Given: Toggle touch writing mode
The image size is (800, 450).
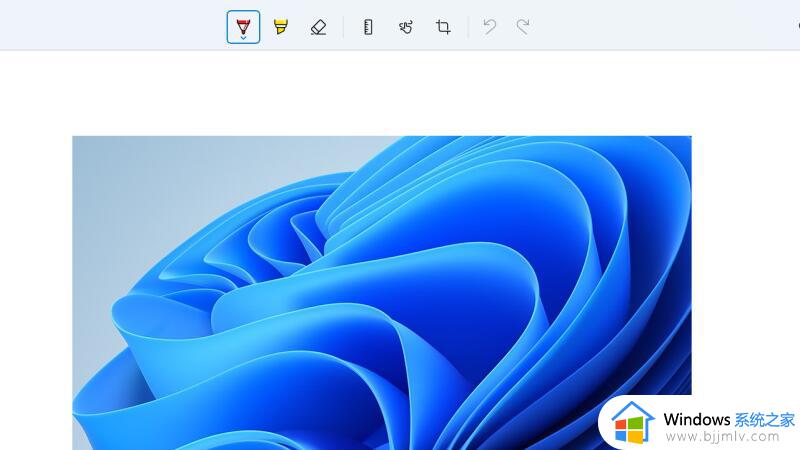Looking at the screenshot, I should [x=406, y=27].
